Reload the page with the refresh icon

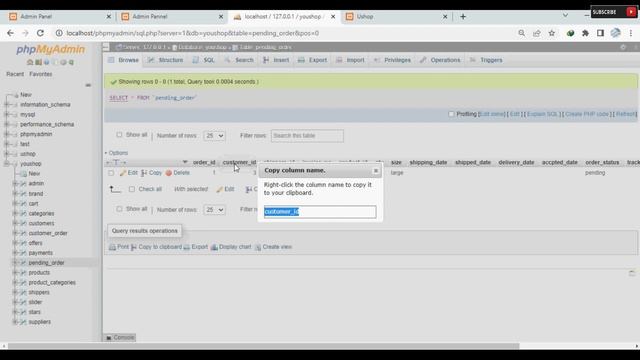point(40,33)
